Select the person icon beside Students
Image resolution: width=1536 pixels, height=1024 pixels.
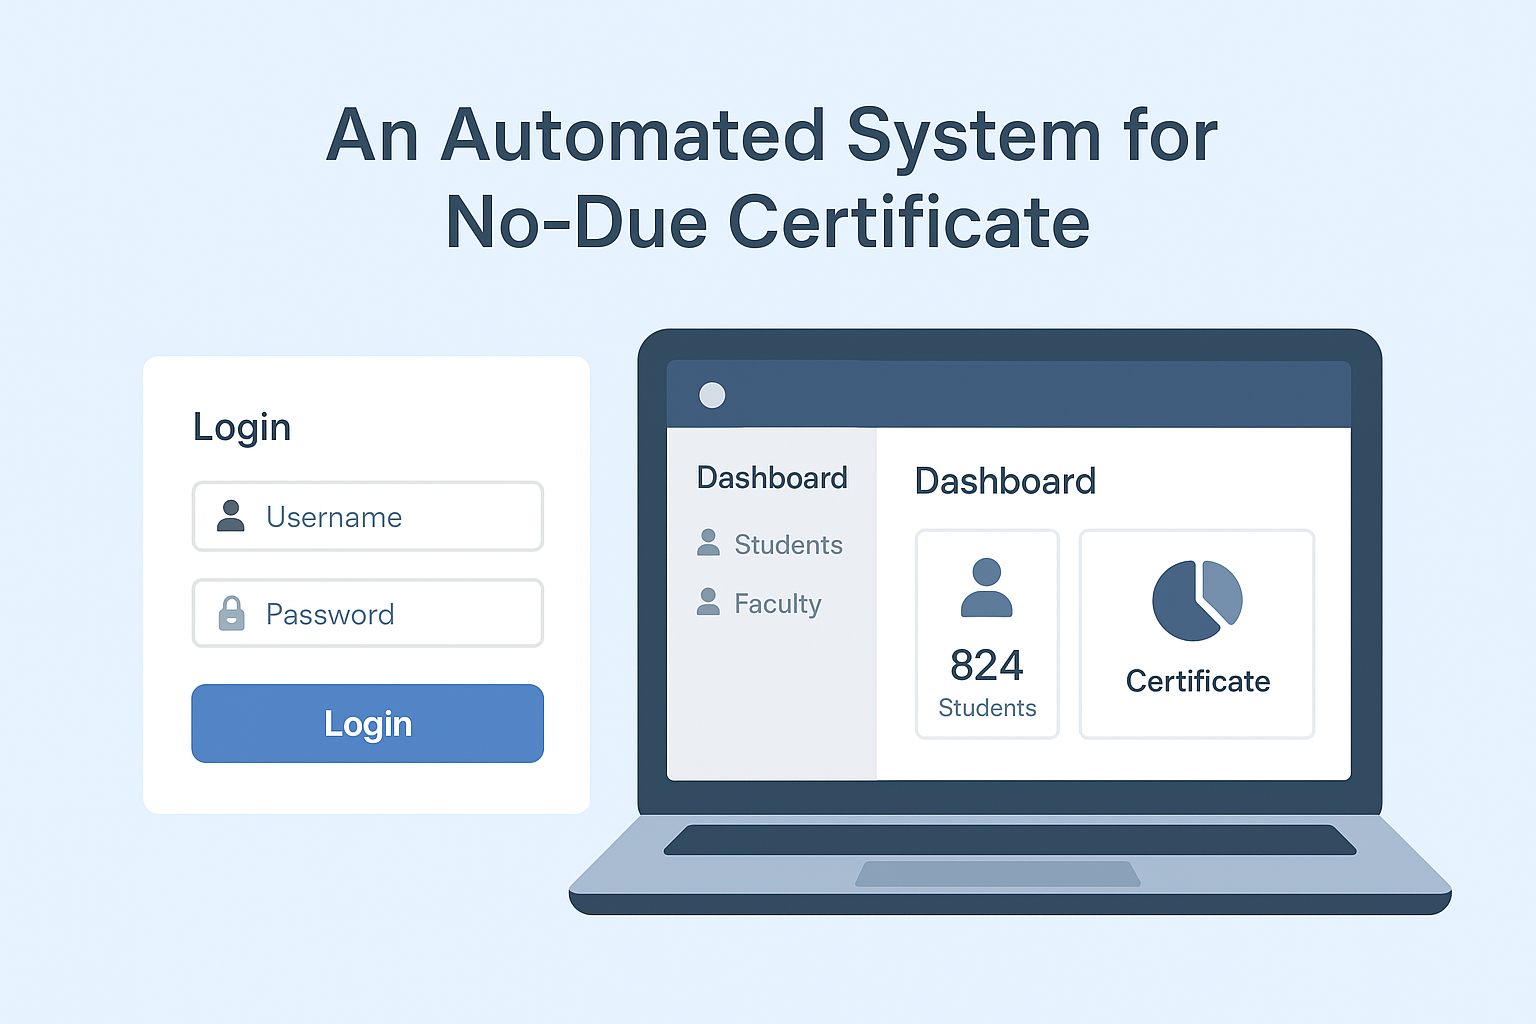coord(709,543)
